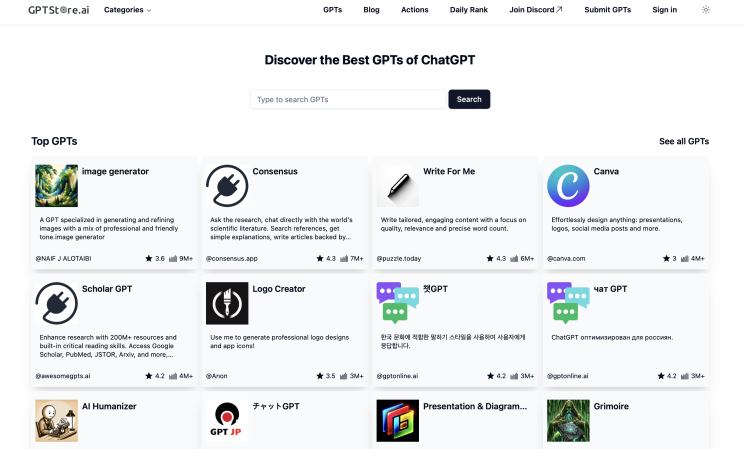This screenshot has height=449, width=743.
Task: Click the AI Humanizer cartoon icon
Action: [56, 421]
